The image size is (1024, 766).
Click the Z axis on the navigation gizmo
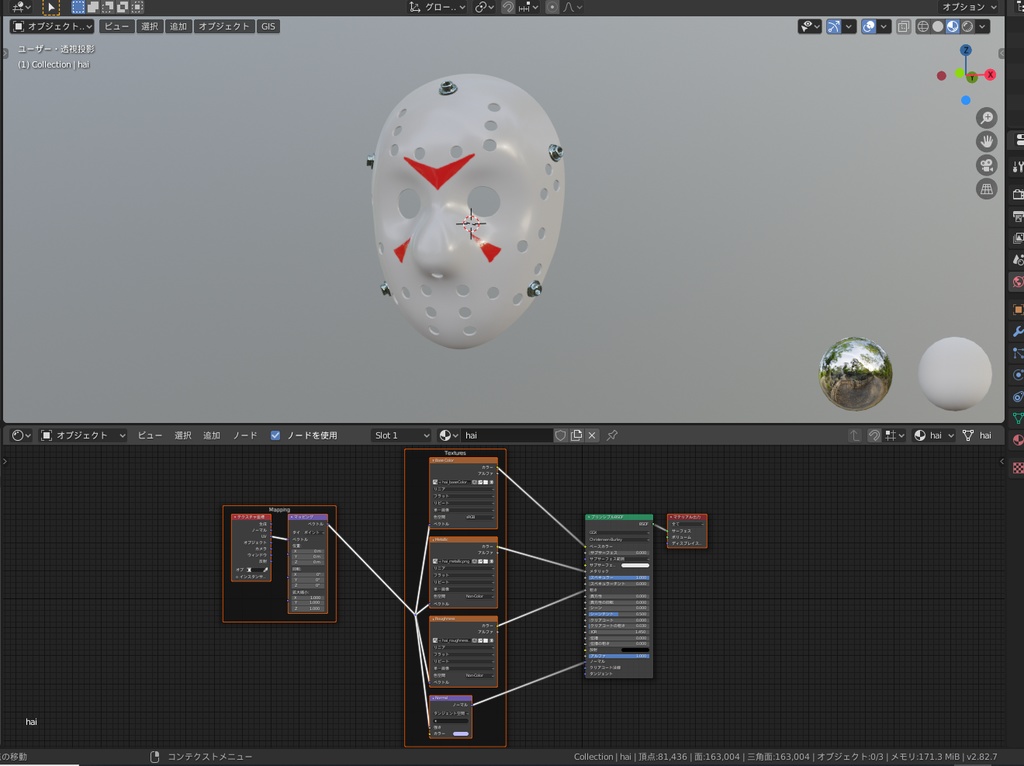(965, 50)
